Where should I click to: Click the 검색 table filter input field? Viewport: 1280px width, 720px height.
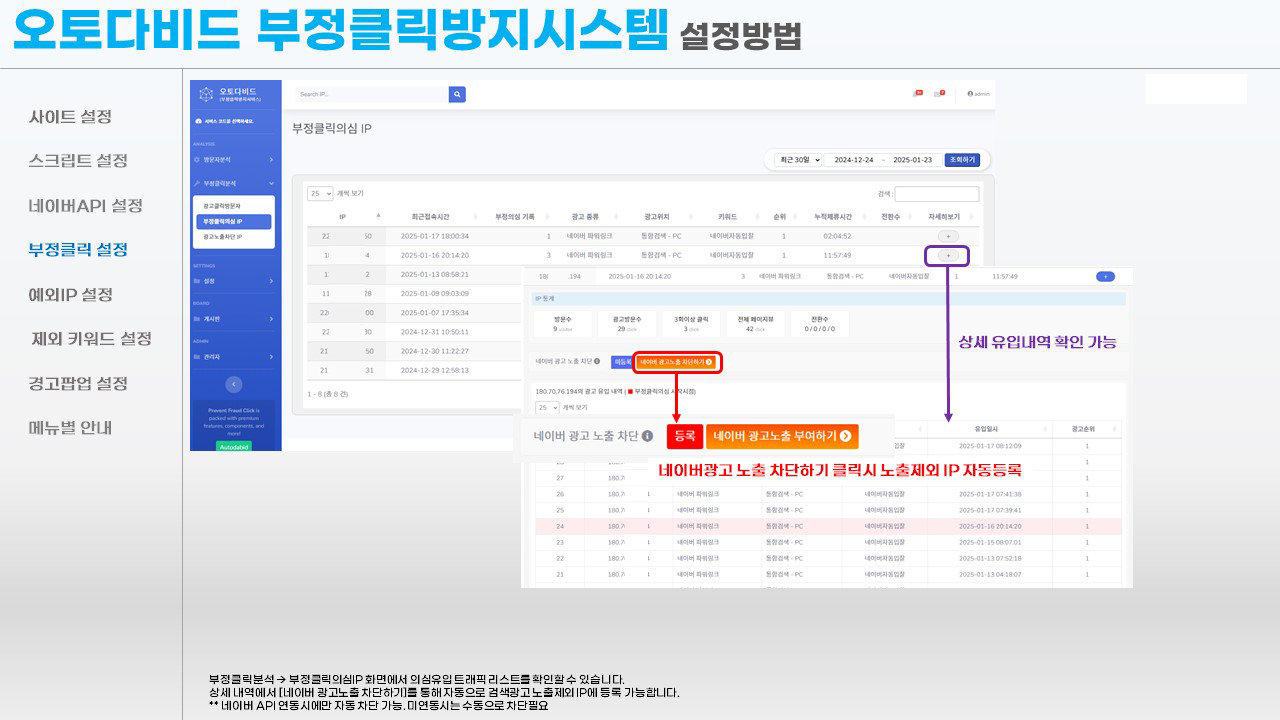point(936,194)
